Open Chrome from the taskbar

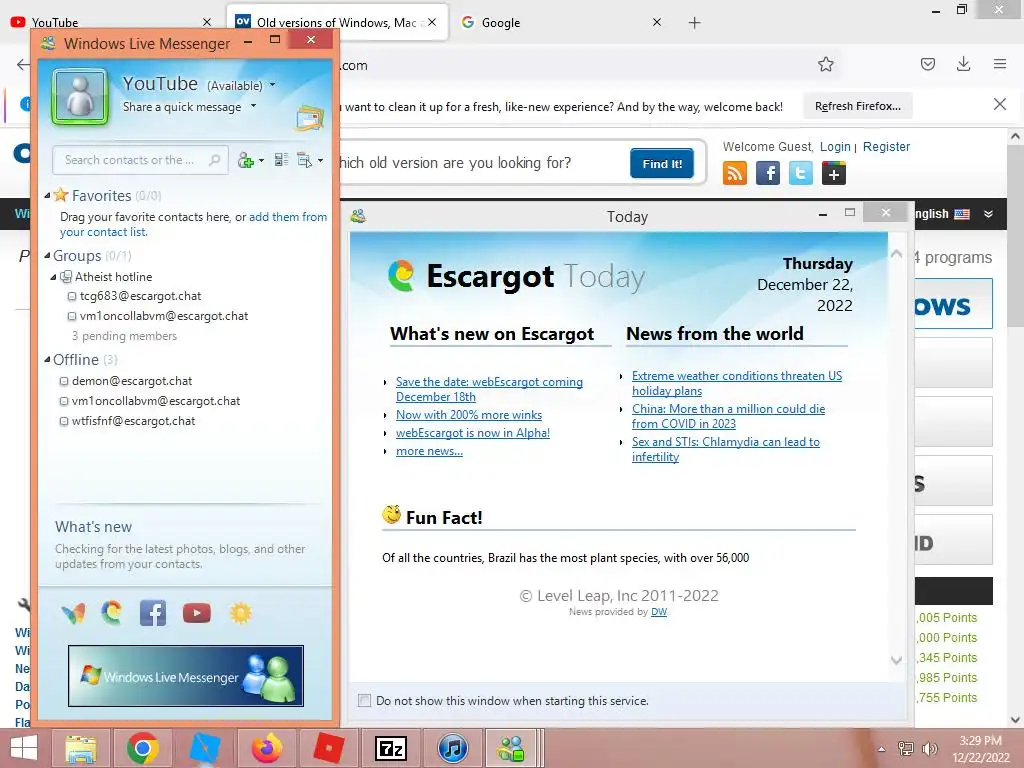(x=143, y=748)
